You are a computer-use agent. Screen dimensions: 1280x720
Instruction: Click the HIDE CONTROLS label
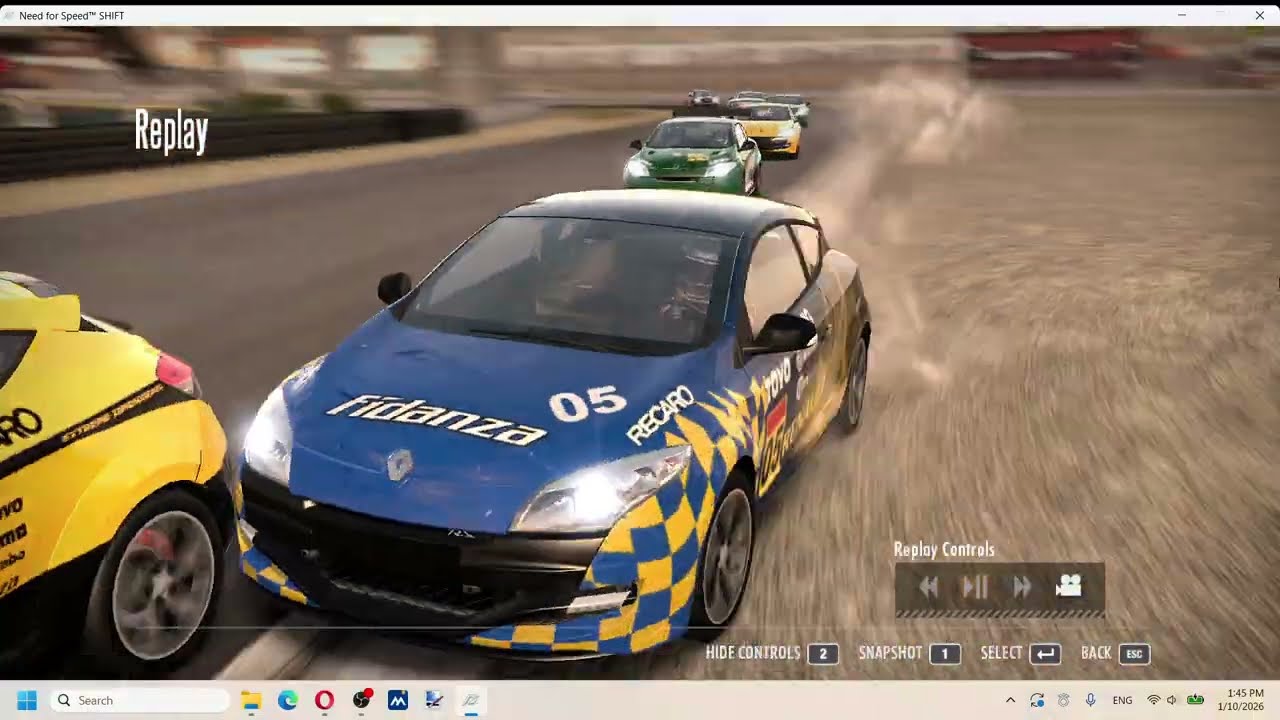(x=753, y=653)
